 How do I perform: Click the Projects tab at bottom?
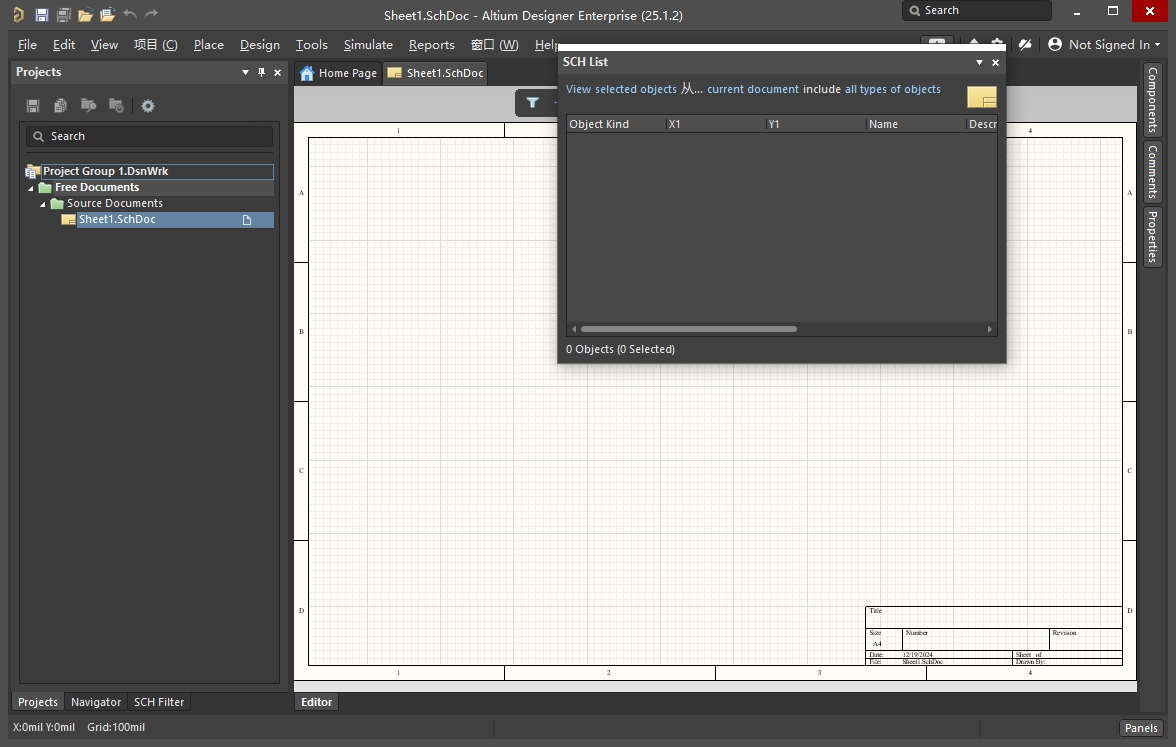click(x=38, y=702)
